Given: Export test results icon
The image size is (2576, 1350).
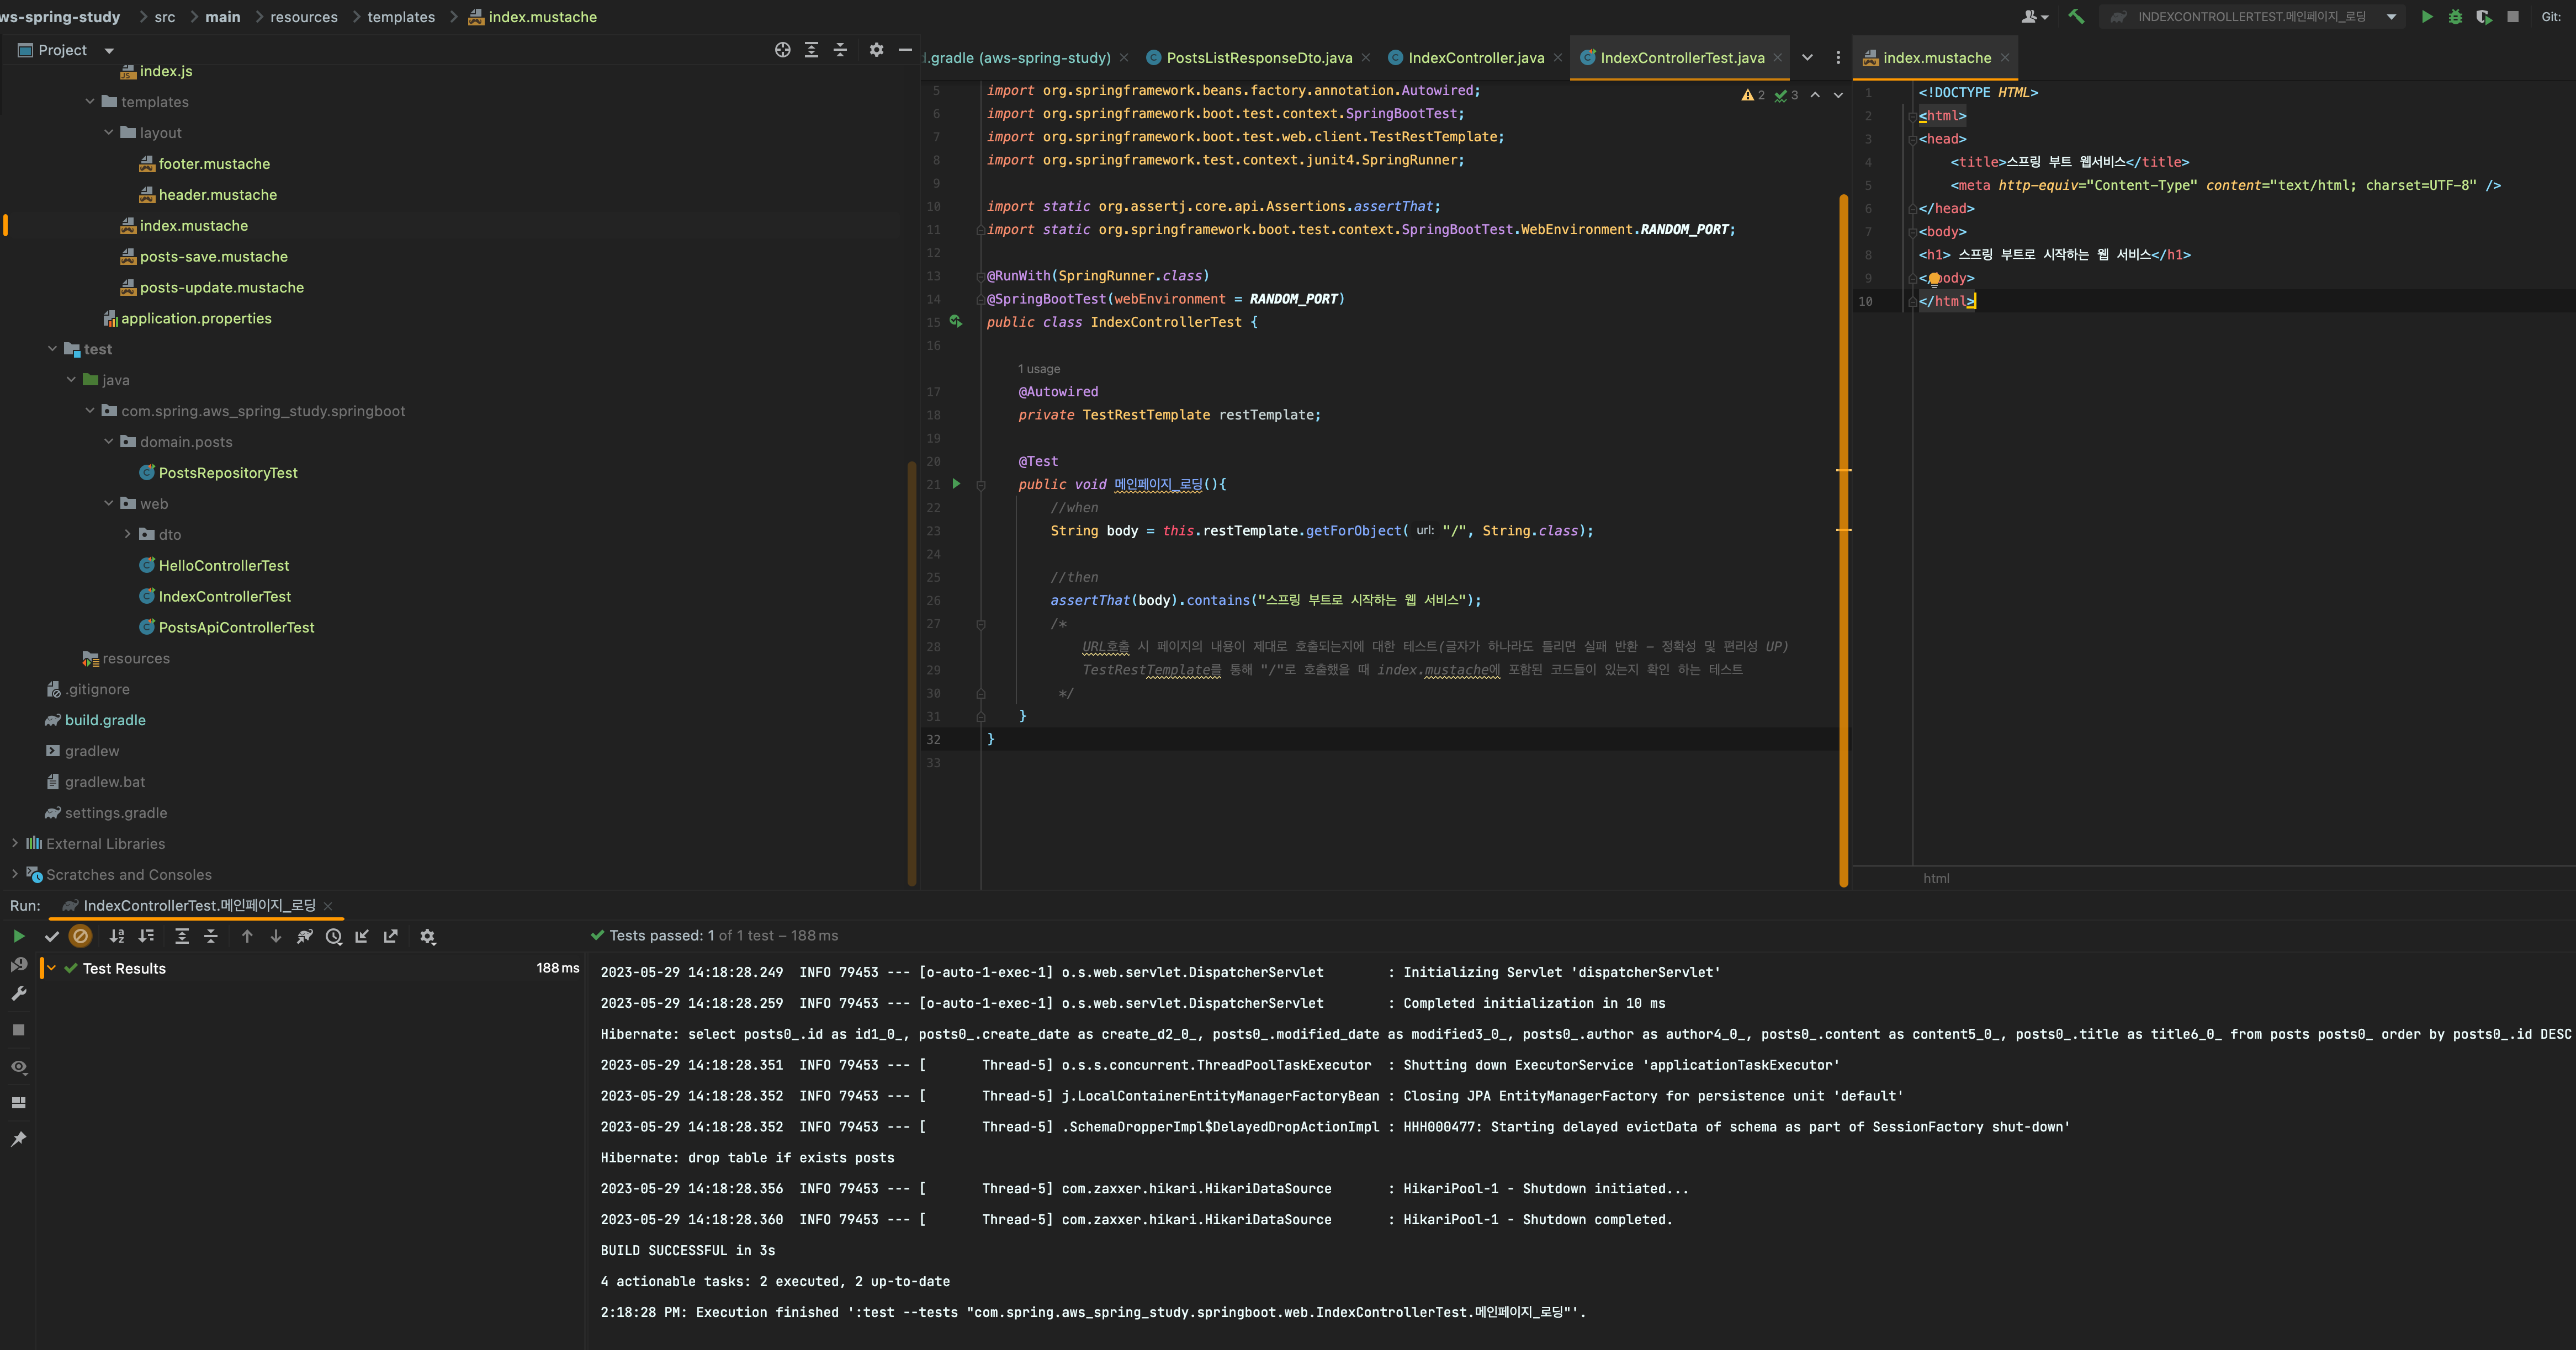Looking at the screenshot, I should coord(391,936).
